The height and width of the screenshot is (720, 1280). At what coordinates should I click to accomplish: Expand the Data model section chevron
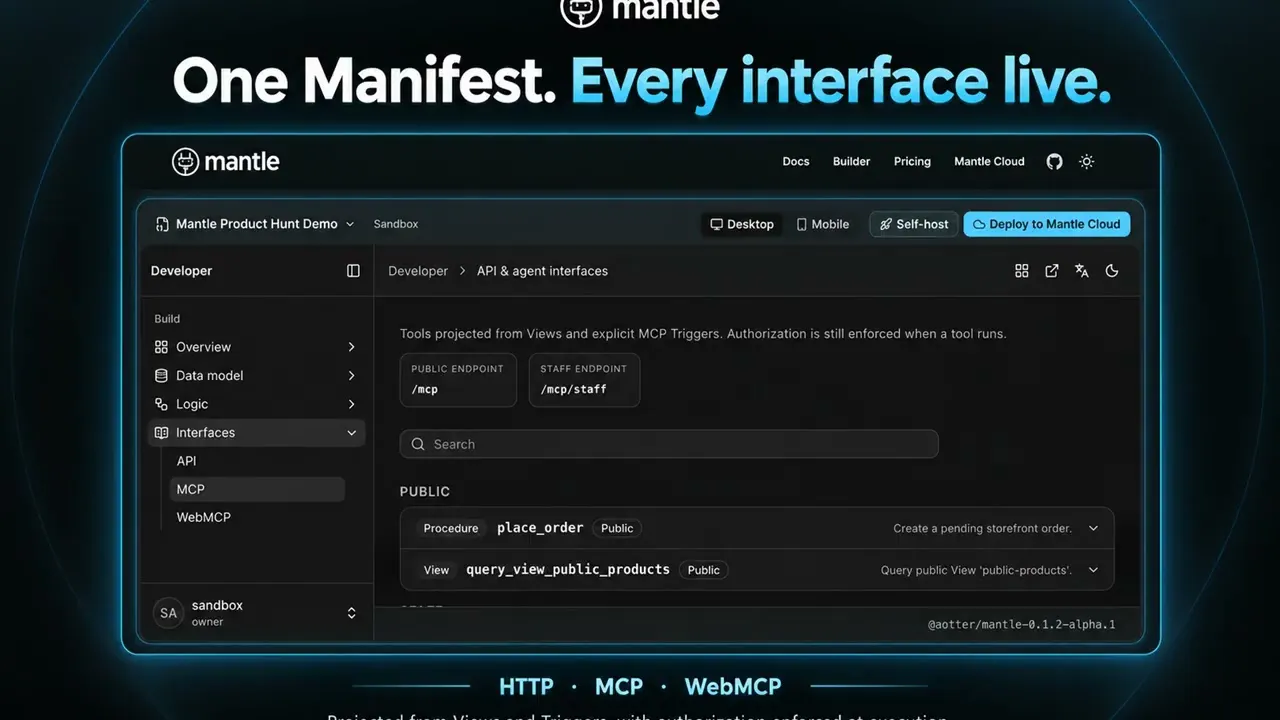(x=351, y=376)
